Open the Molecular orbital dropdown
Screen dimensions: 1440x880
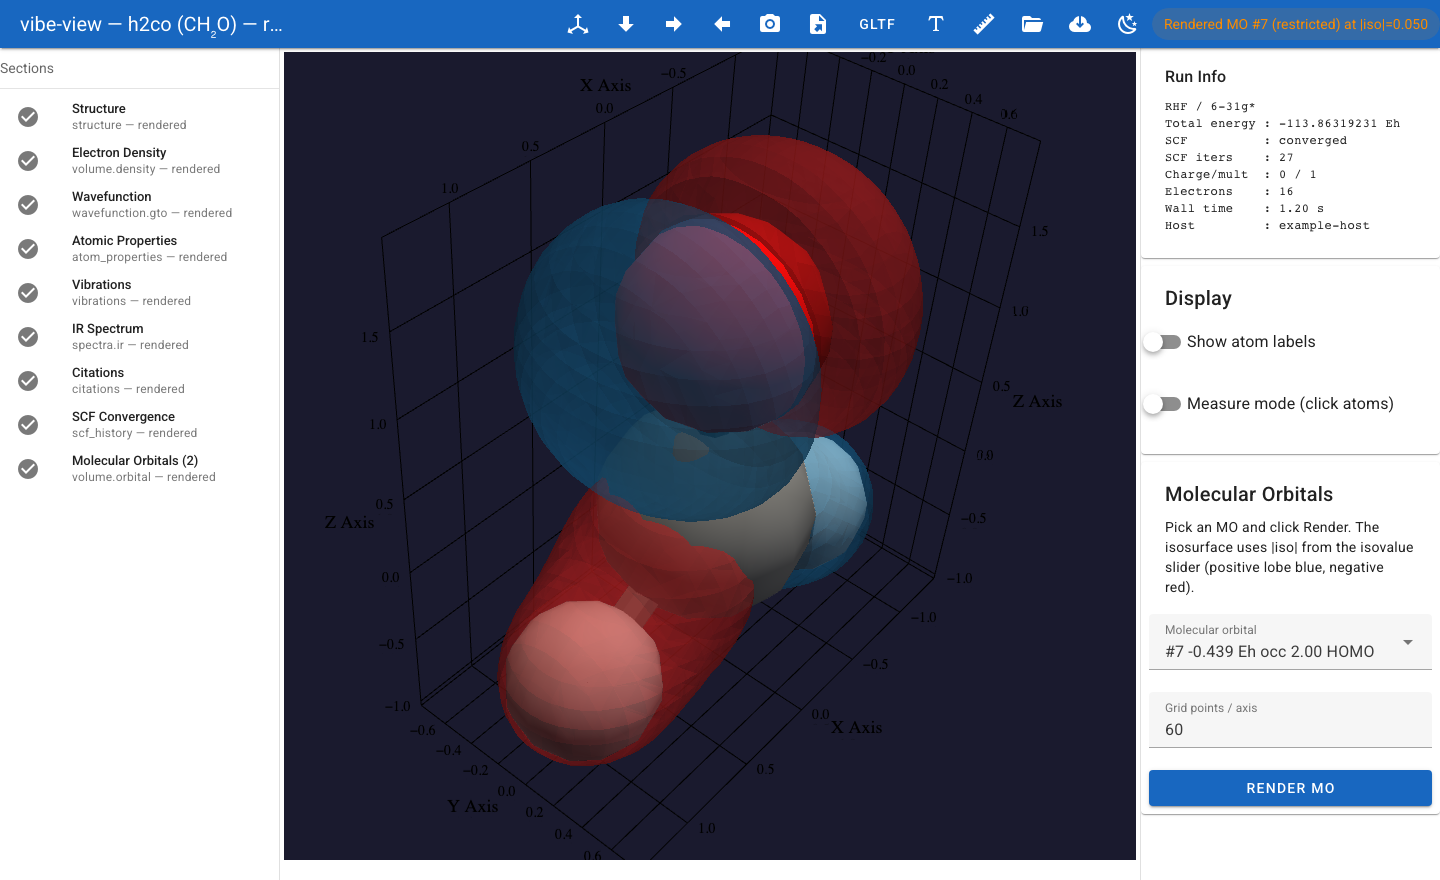pyautogui.click(x=1290, y=642)
